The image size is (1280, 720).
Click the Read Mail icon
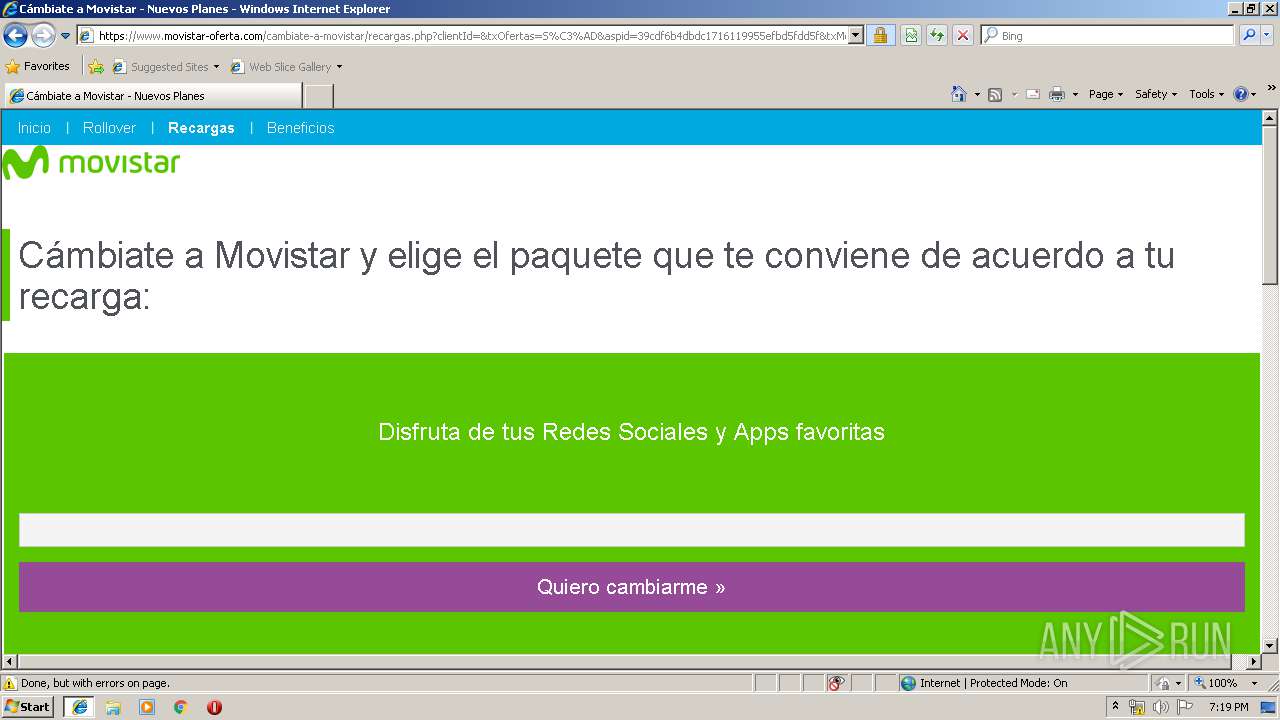click(1033, 94)
